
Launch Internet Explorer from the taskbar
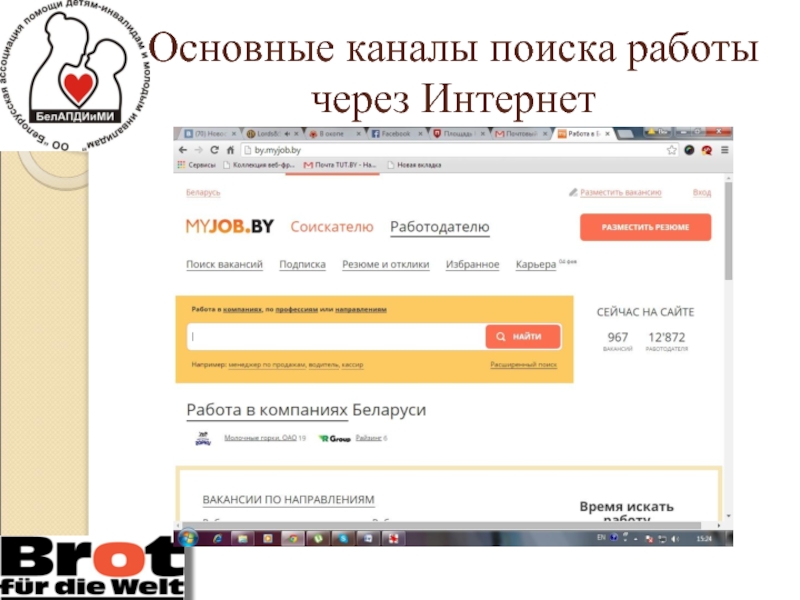[x=217, y=538]
